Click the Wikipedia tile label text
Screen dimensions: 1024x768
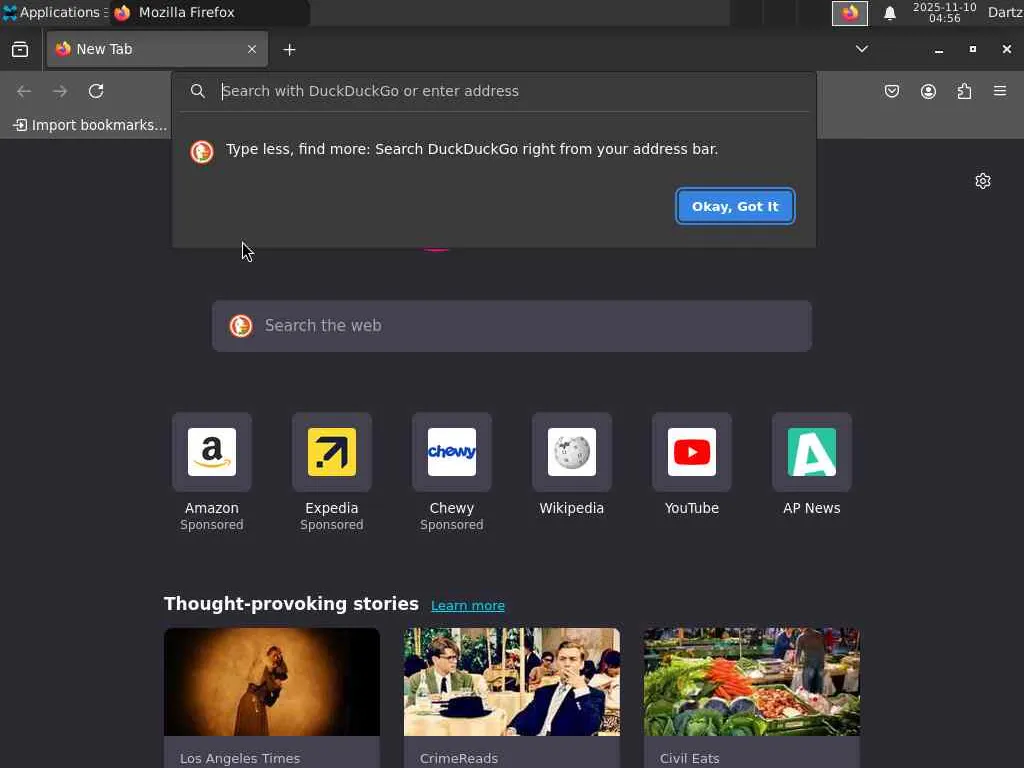pos(571,508)
